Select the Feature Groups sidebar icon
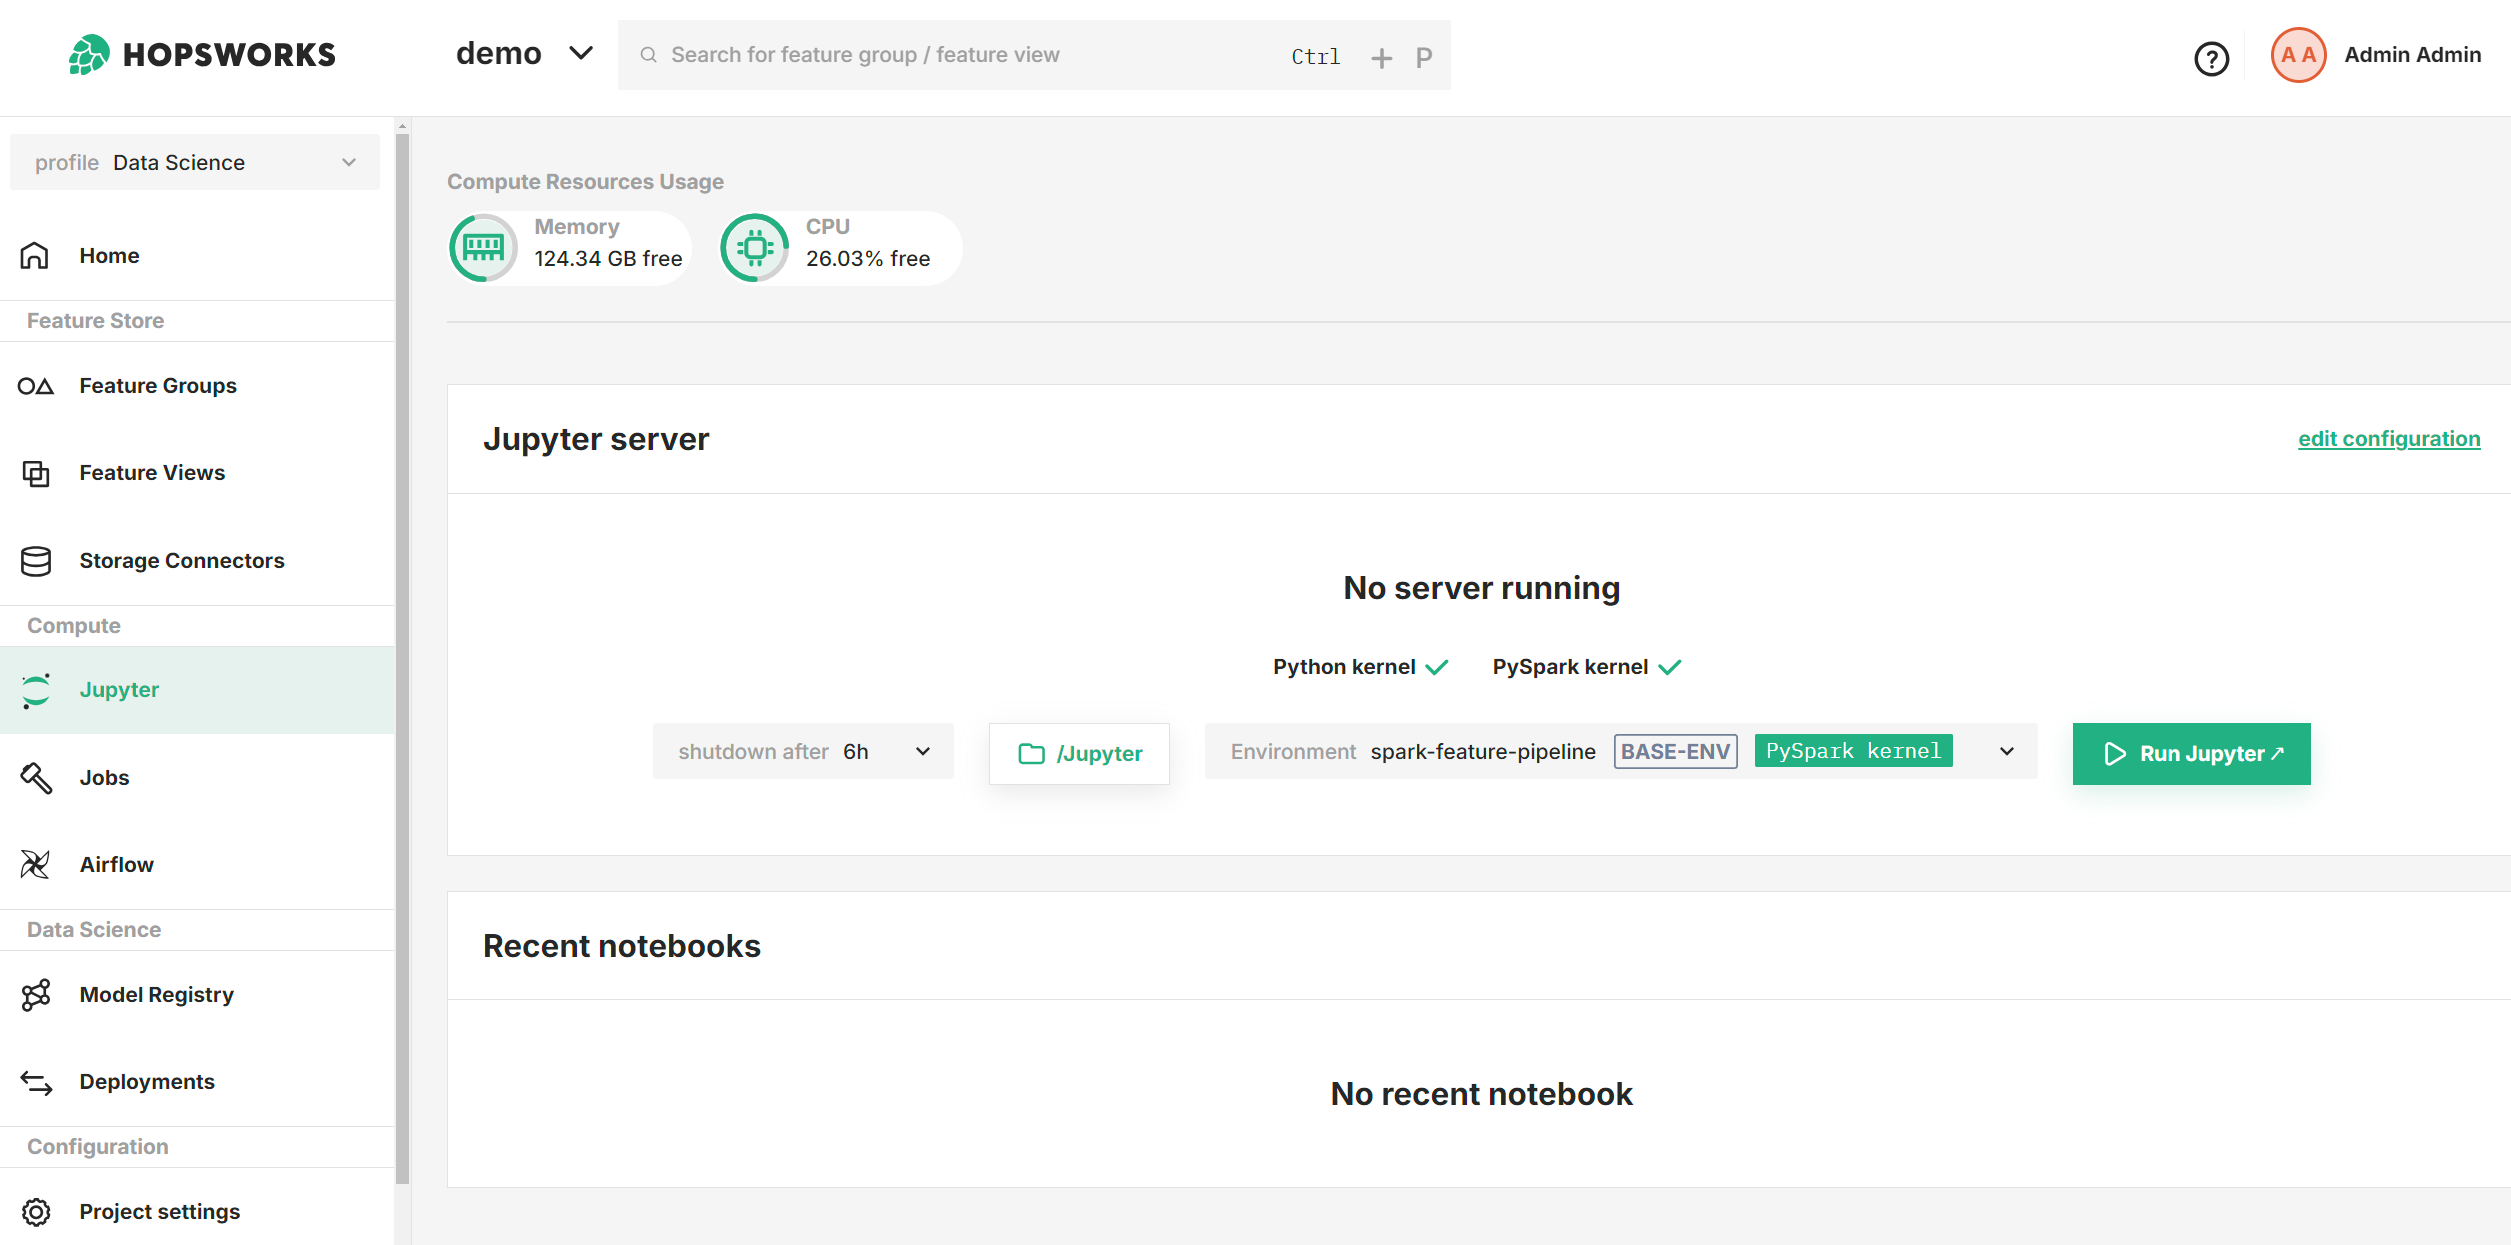The image size is (2511, 1245). (36, 385)
